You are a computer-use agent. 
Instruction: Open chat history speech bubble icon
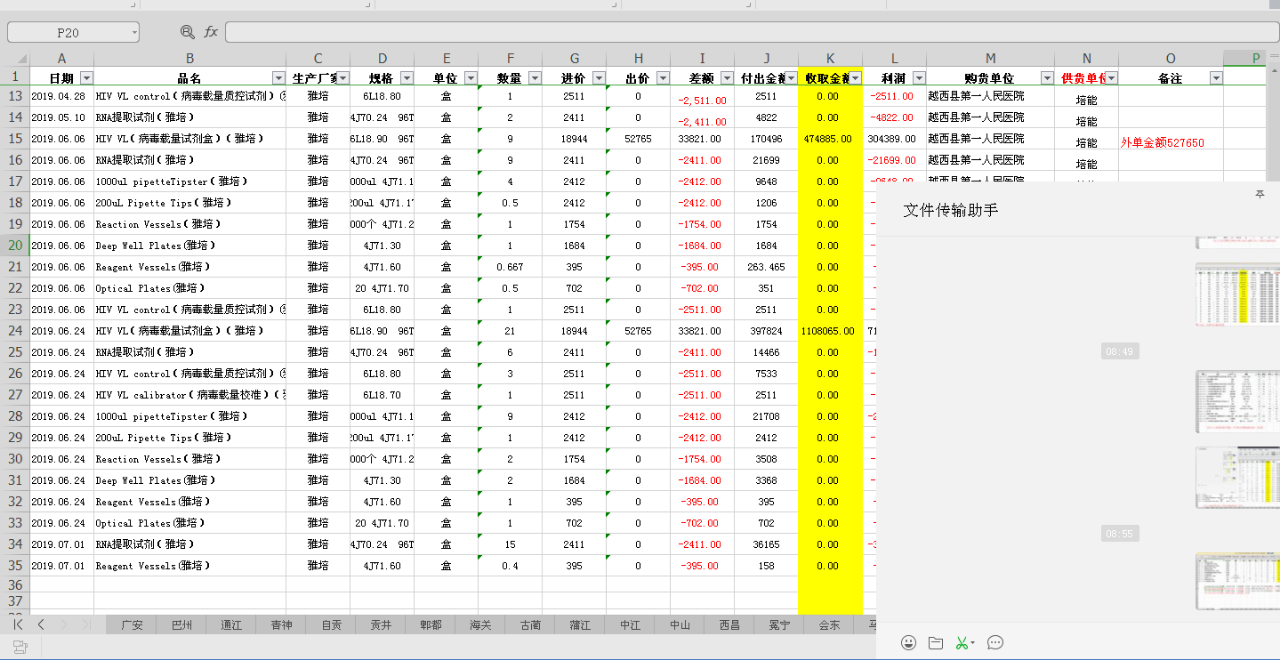point(995,643)
